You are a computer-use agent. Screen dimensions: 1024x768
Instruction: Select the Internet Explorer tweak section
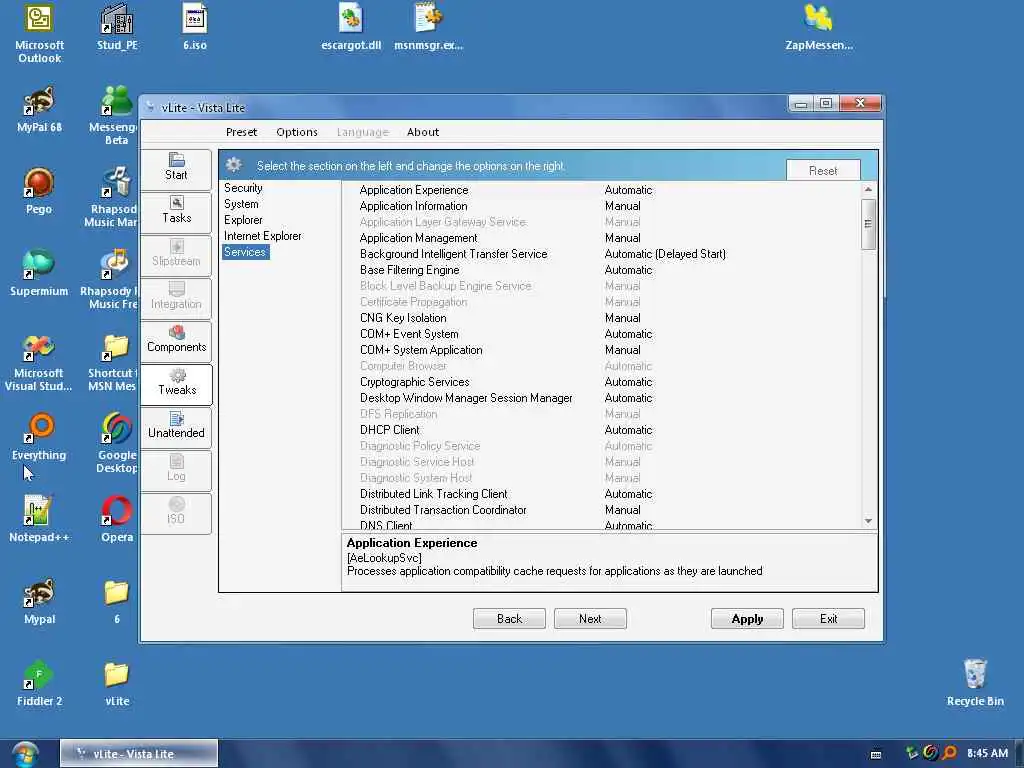263,236
